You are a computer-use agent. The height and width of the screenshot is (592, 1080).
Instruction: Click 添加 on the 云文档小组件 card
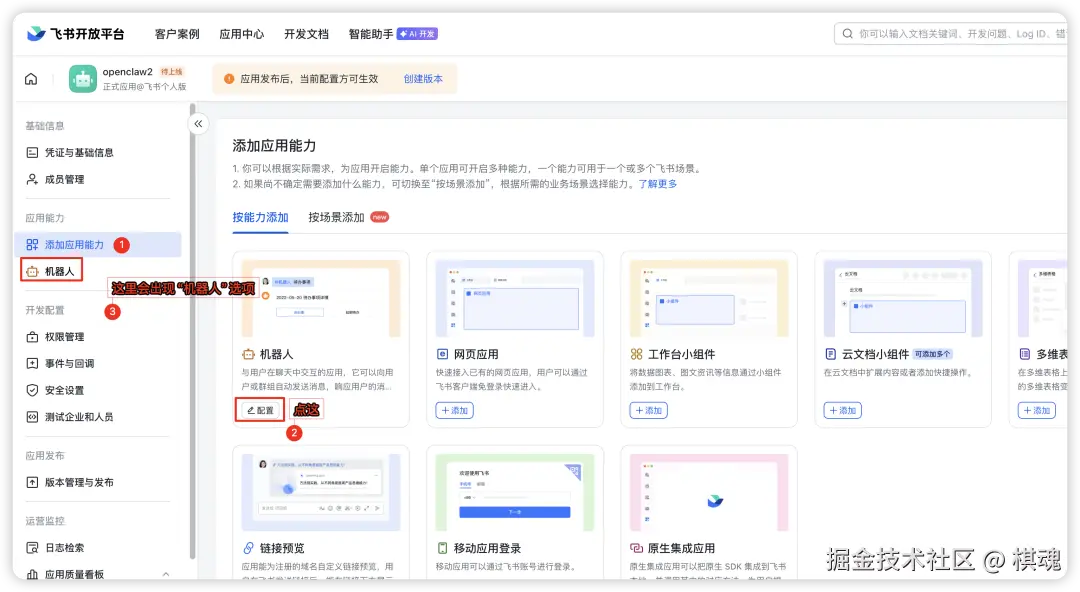point(843,410)
